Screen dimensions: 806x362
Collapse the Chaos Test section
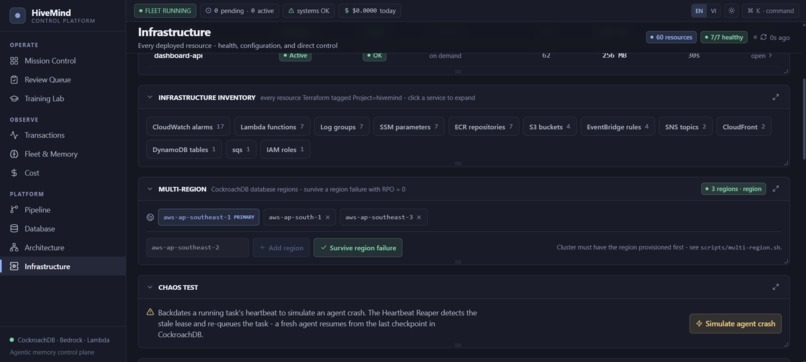[150, 287]
